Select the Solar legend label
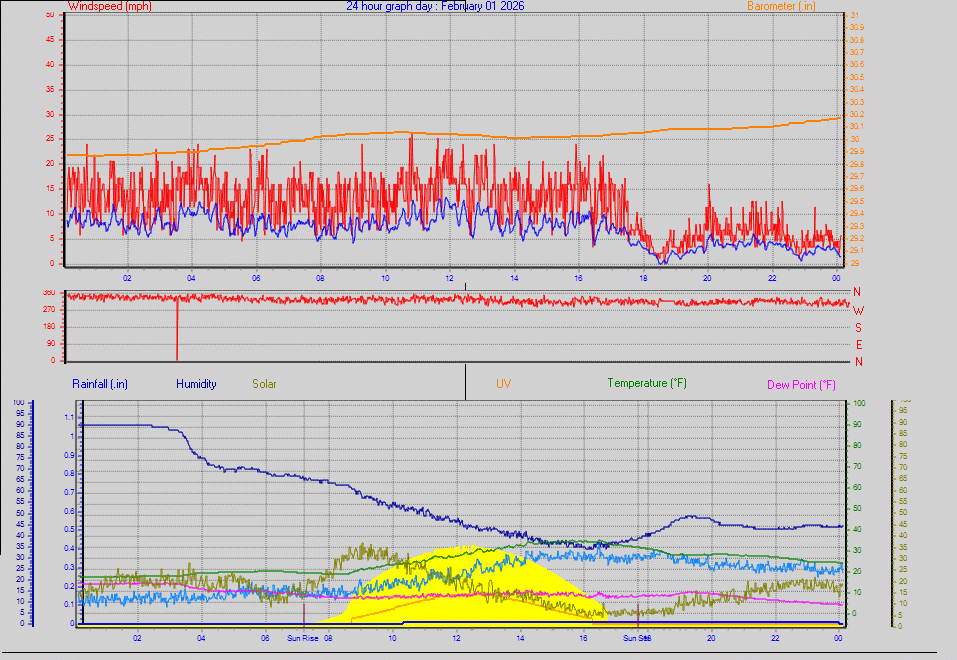Viewport: 957px width, 660px height. pyautogui.click(x=264, y=383)
